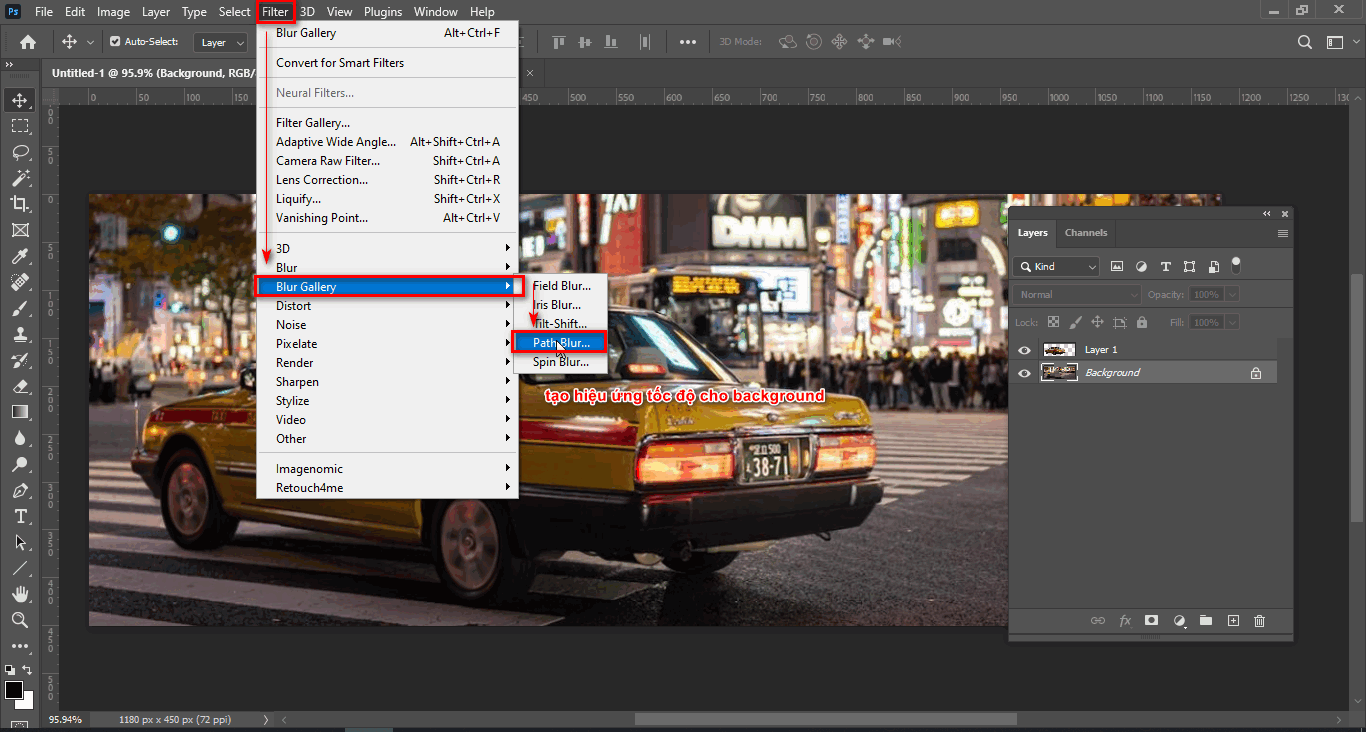The height and width of the screenshot is (732, 1366).
Task: Pick the Eyedropper tool
Action: [x=20, y=256]
